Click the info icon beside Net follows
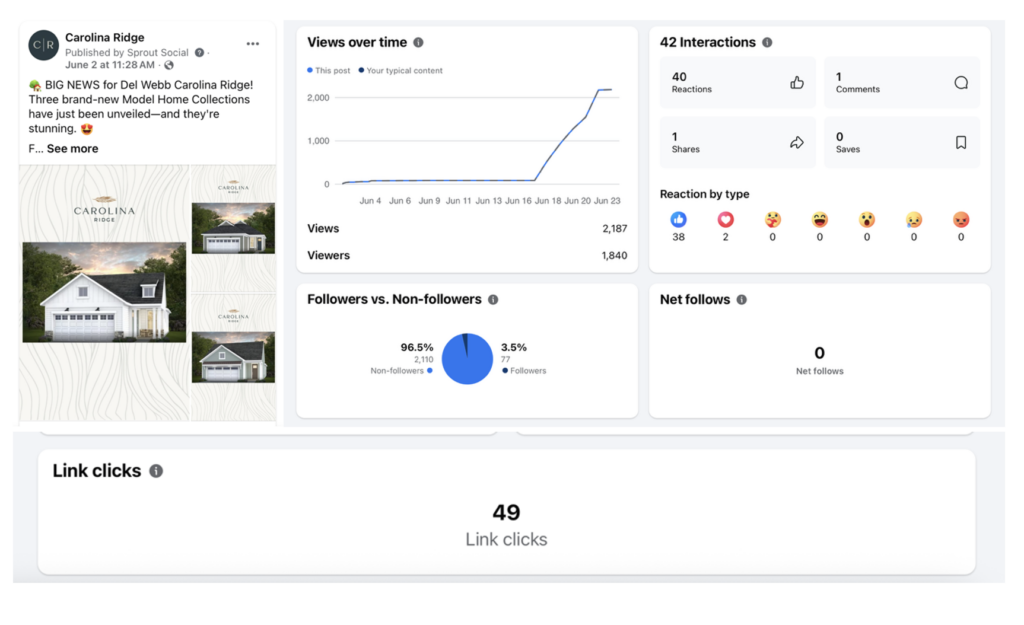Viewport: 1024px width, 625px height. point(742,300)
